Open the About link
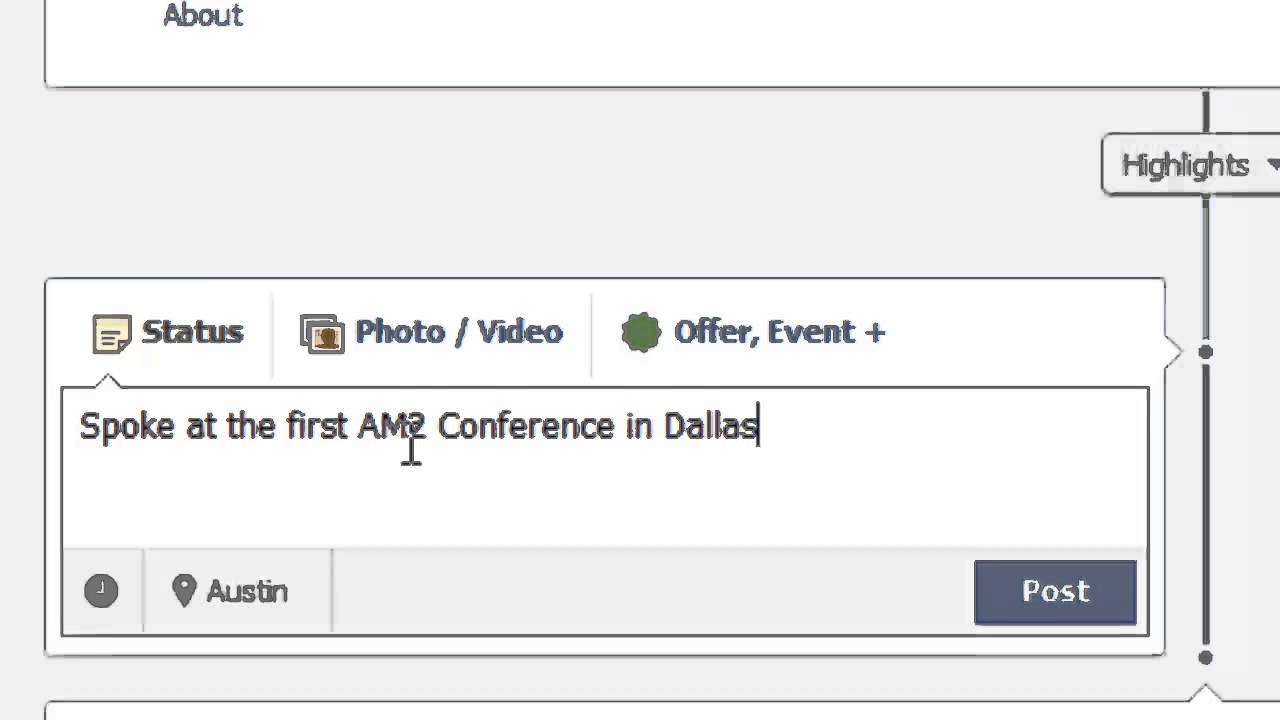1280x720 pixels. (x=203, y=15)
